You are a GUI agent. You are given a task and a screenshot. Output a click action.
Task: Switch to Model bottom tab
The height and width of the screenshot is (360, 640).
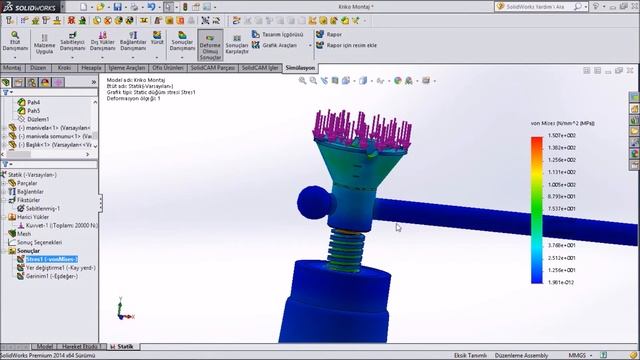coord(44,347)
